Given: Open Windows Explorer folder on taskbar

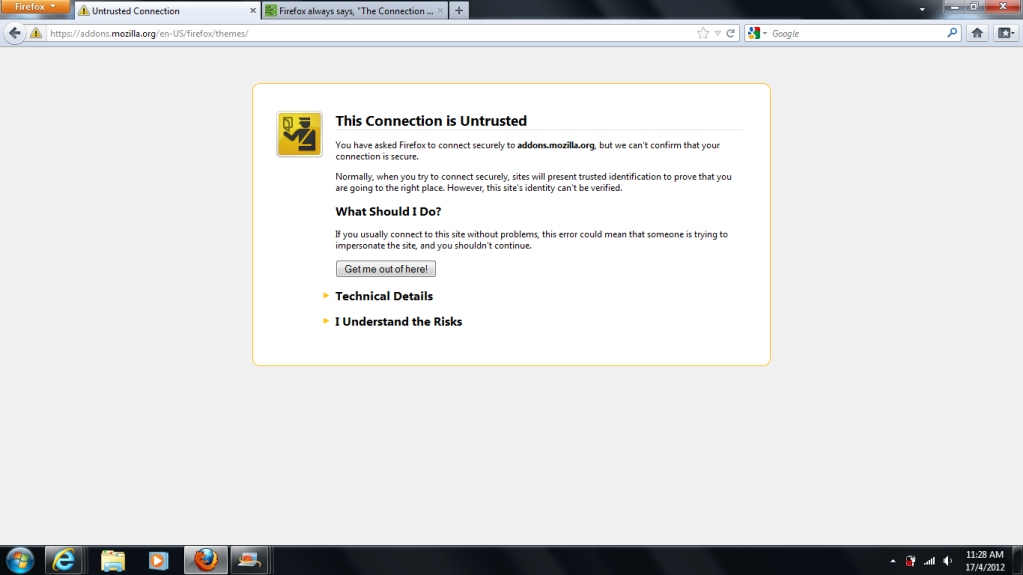Looking at the screenshot, I should 113,560.
